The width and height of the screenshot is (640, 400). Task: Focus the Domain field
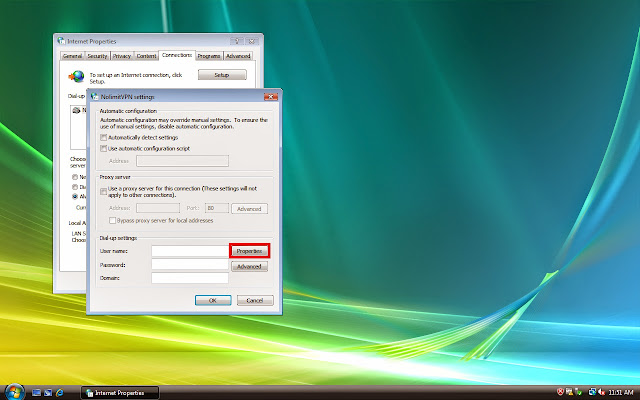(x=190, y=278)
